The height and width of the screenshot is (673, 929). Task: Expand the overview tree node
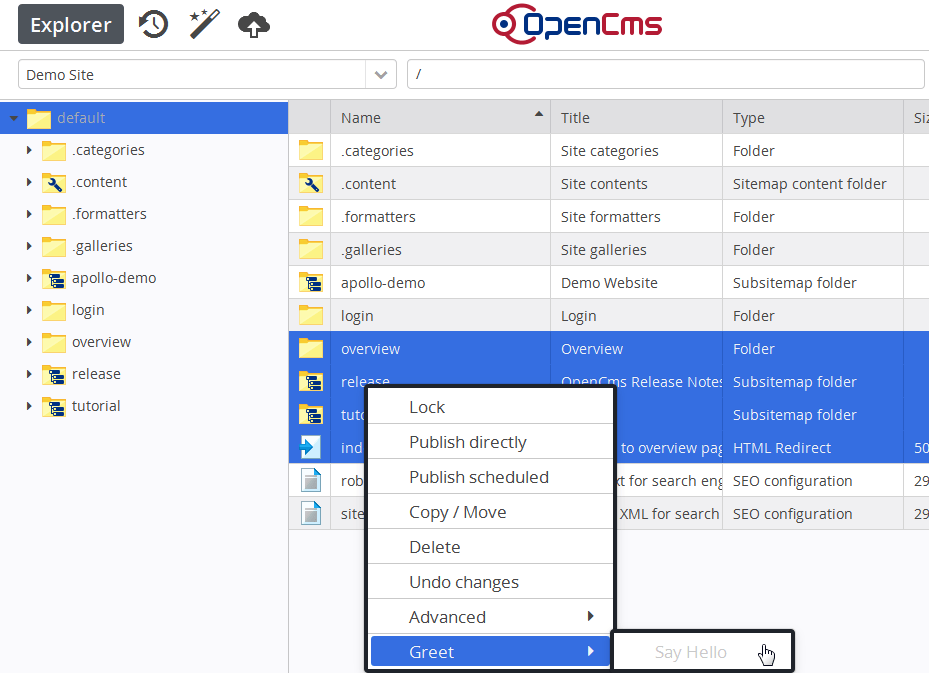tap(28, 342)
